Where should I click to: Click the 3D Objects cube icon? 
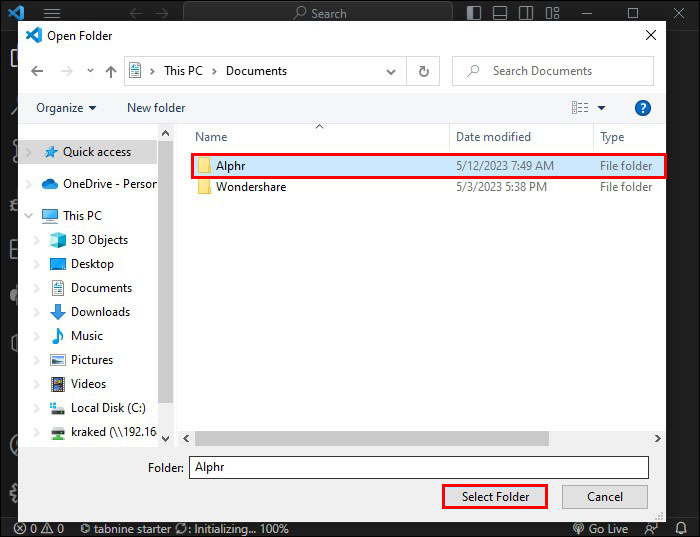pos(58,240)
